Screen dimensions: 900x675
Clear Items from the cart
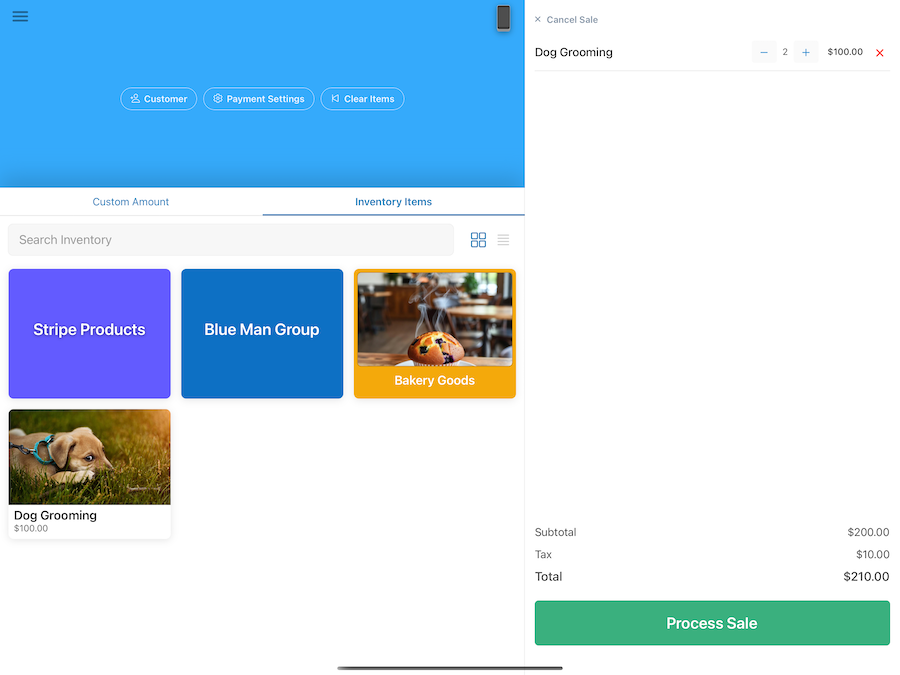[362, 99]
